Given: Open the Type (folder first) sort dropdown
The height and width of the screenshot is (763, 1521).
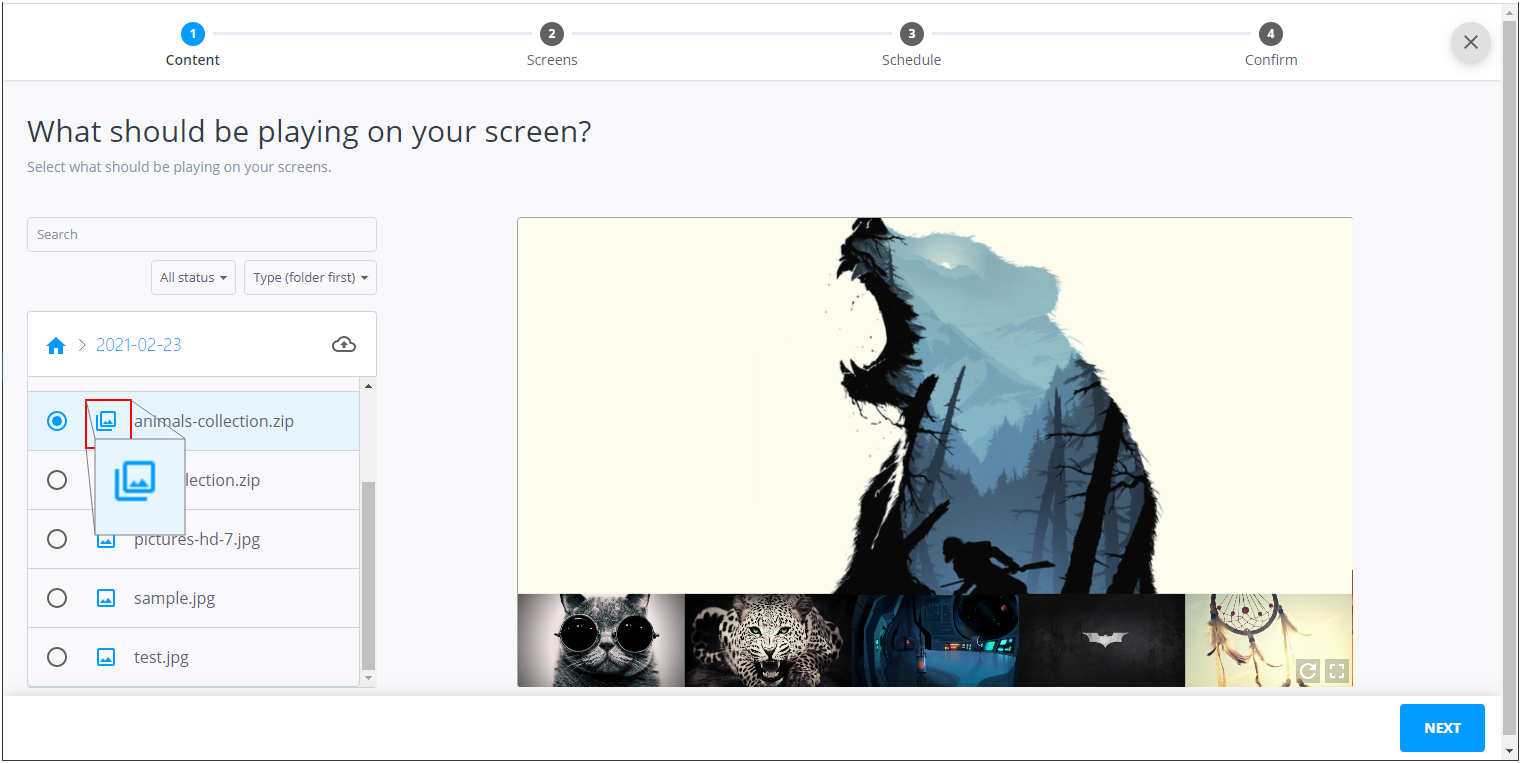Looking at the screenshot, I should [x=310, y=277].
